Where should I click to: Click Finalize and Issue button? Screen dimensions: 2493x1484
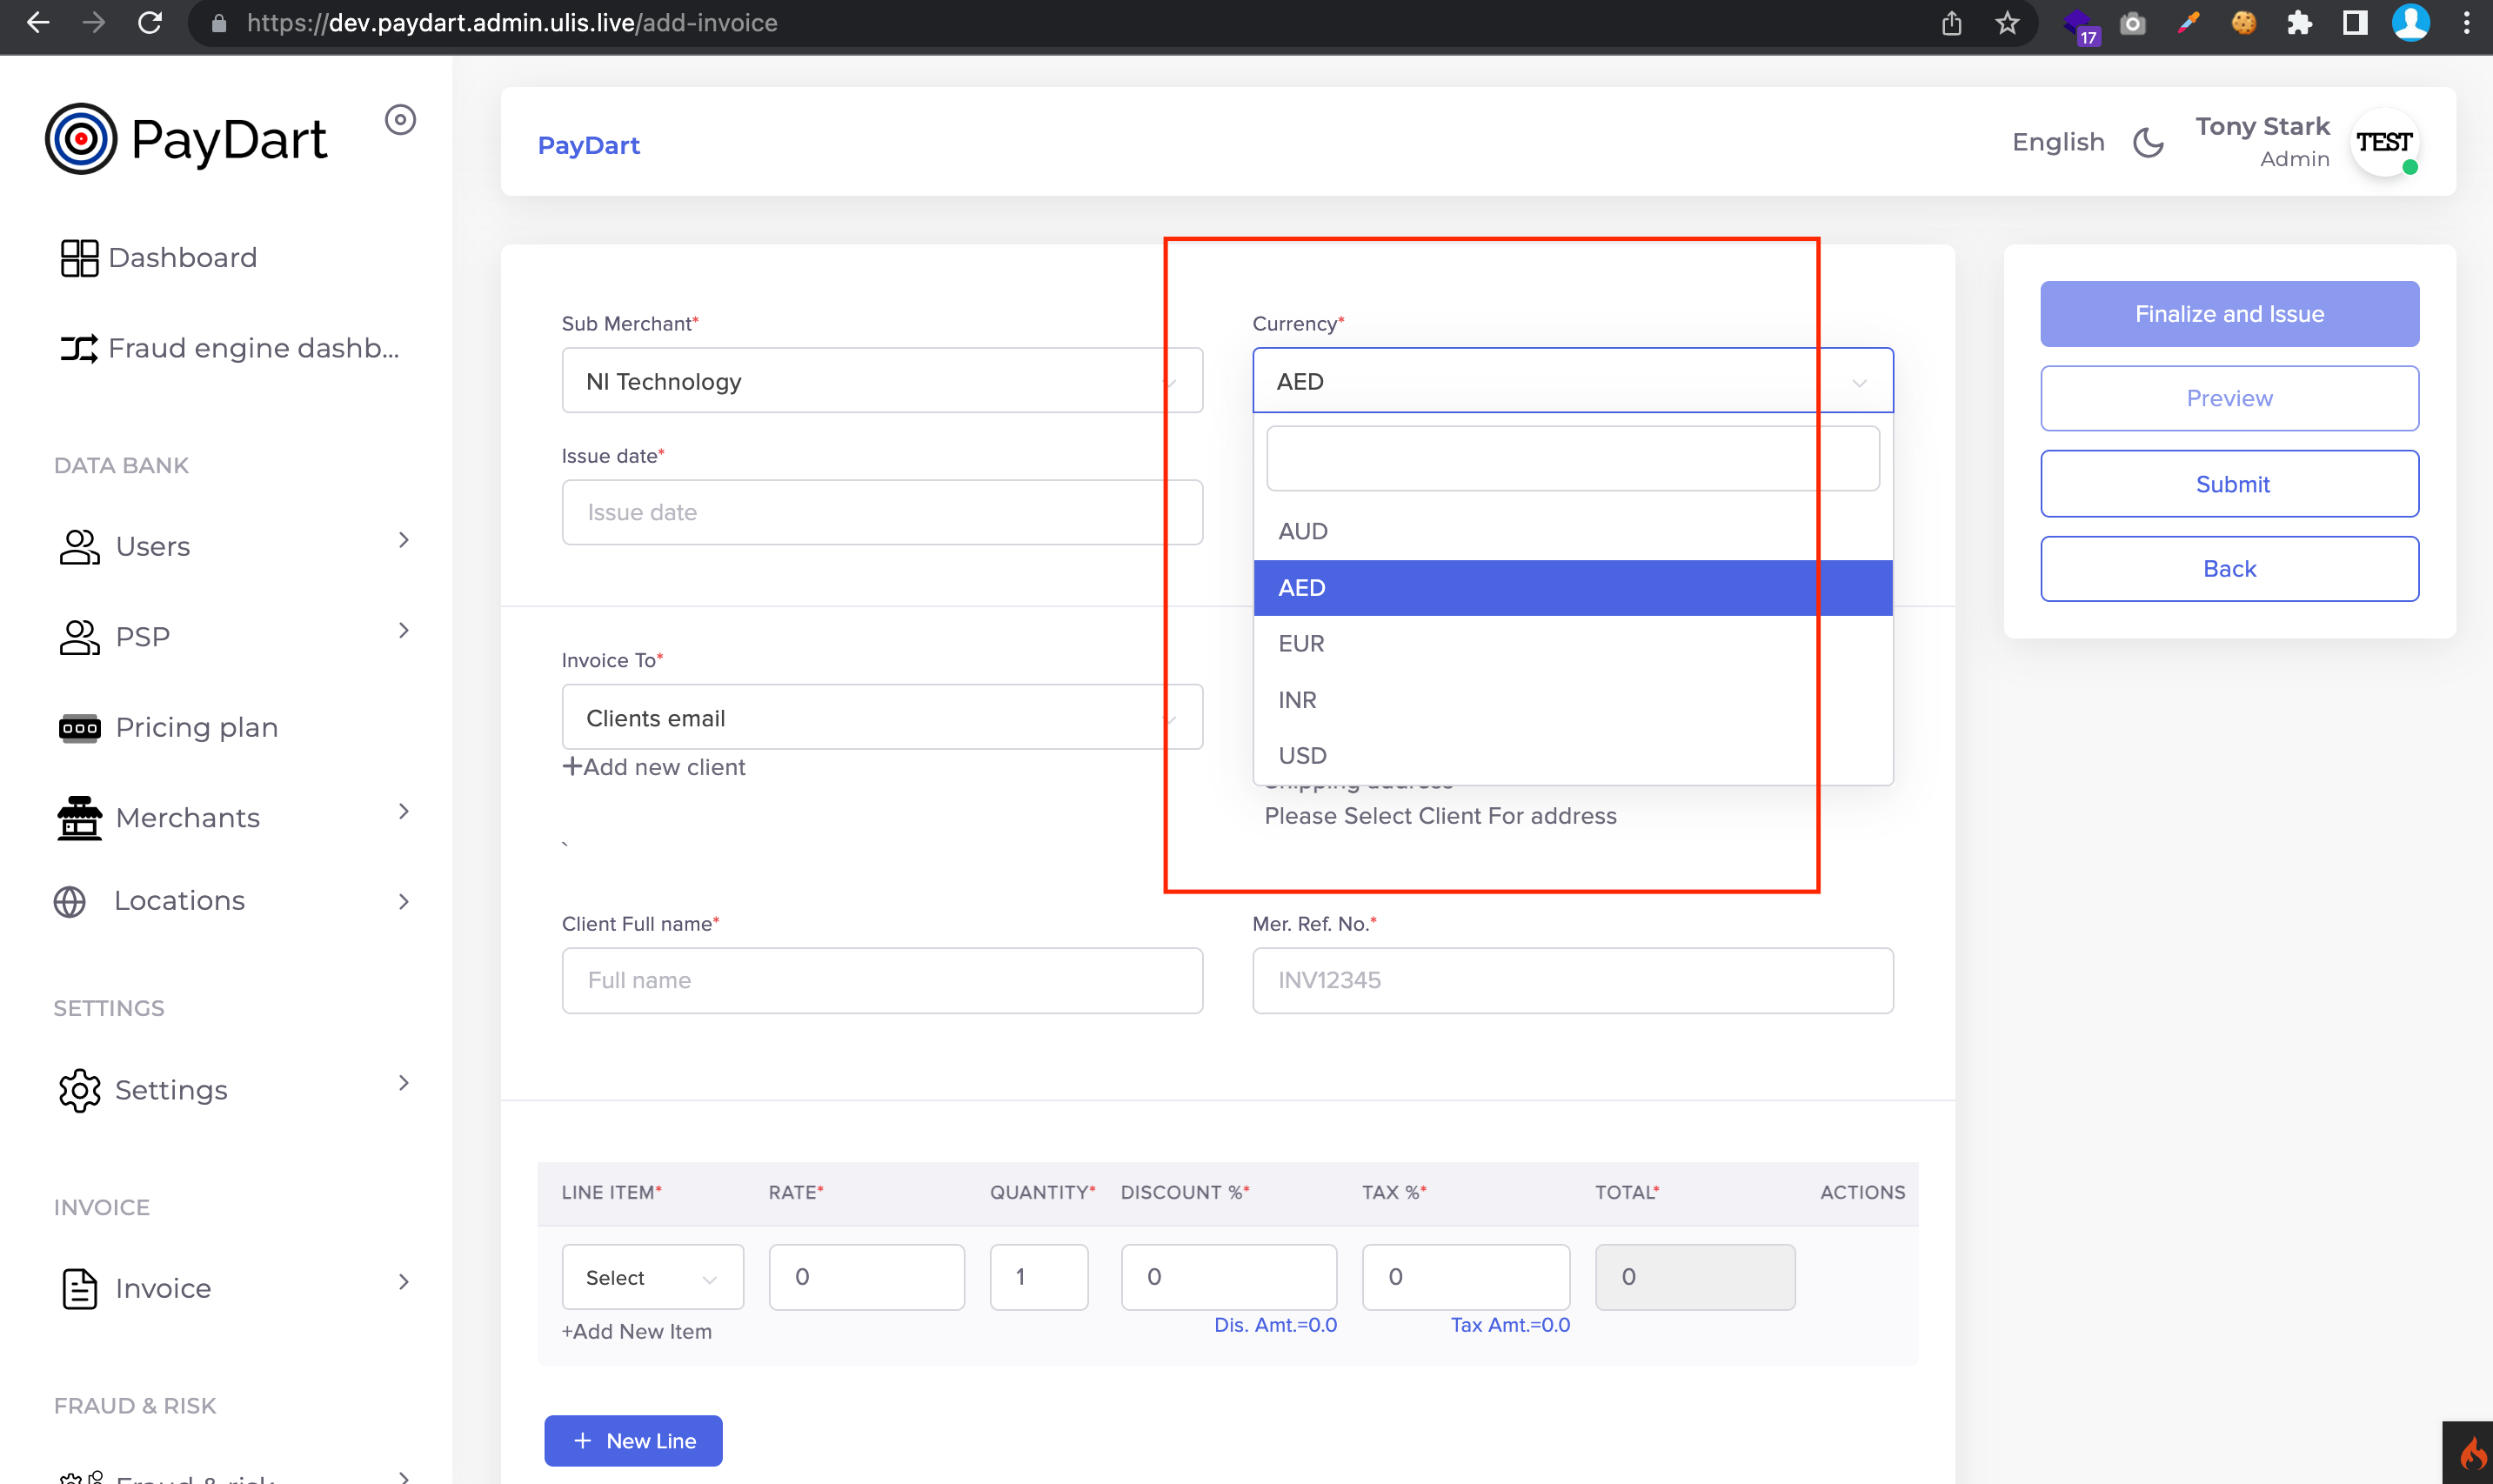pyautogui.click(x=2229, y=314)
